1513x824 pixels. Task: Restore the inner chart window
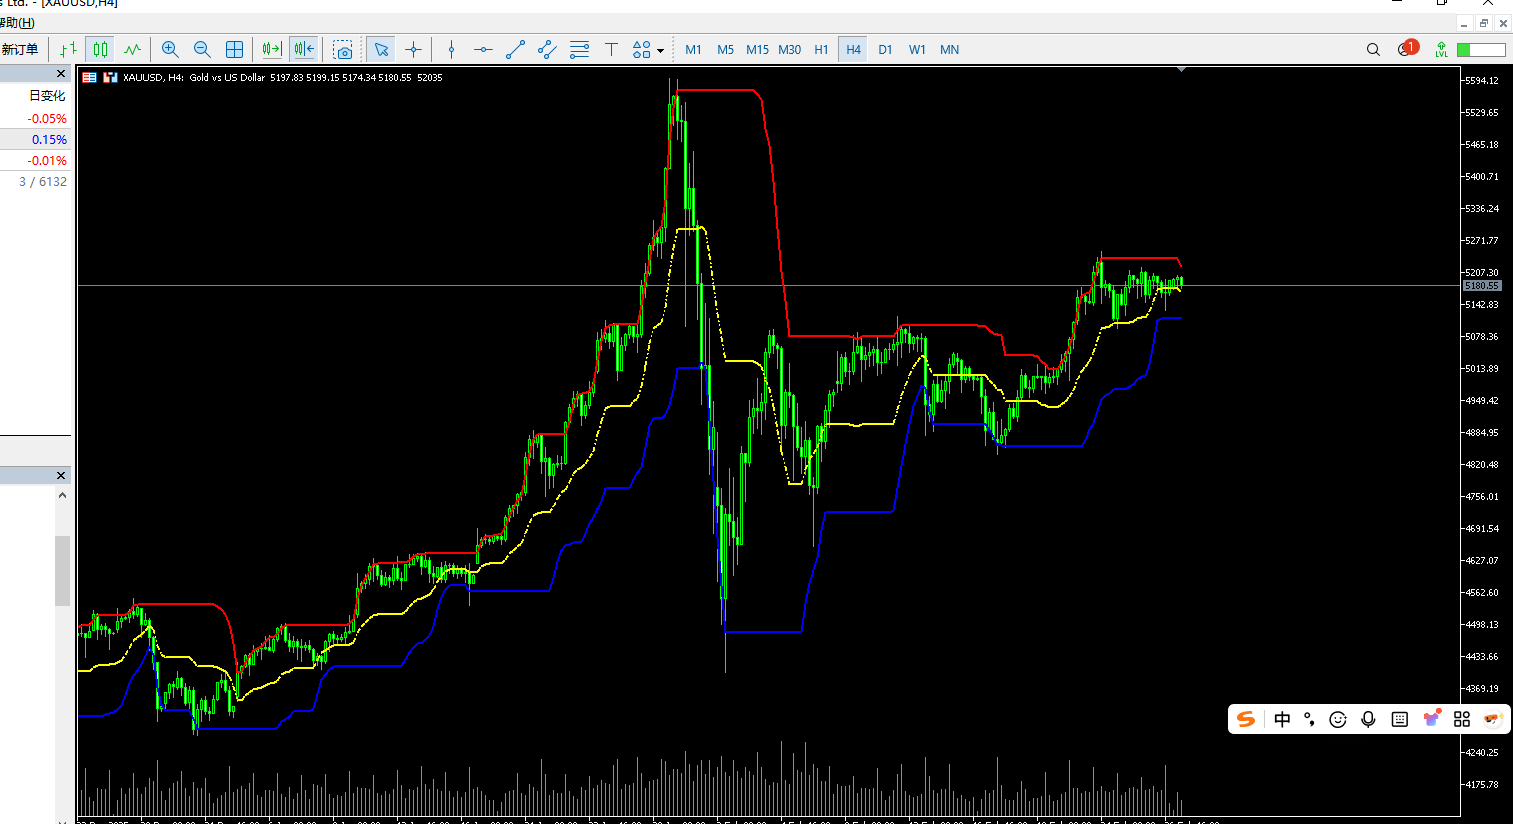point(1484,23)
